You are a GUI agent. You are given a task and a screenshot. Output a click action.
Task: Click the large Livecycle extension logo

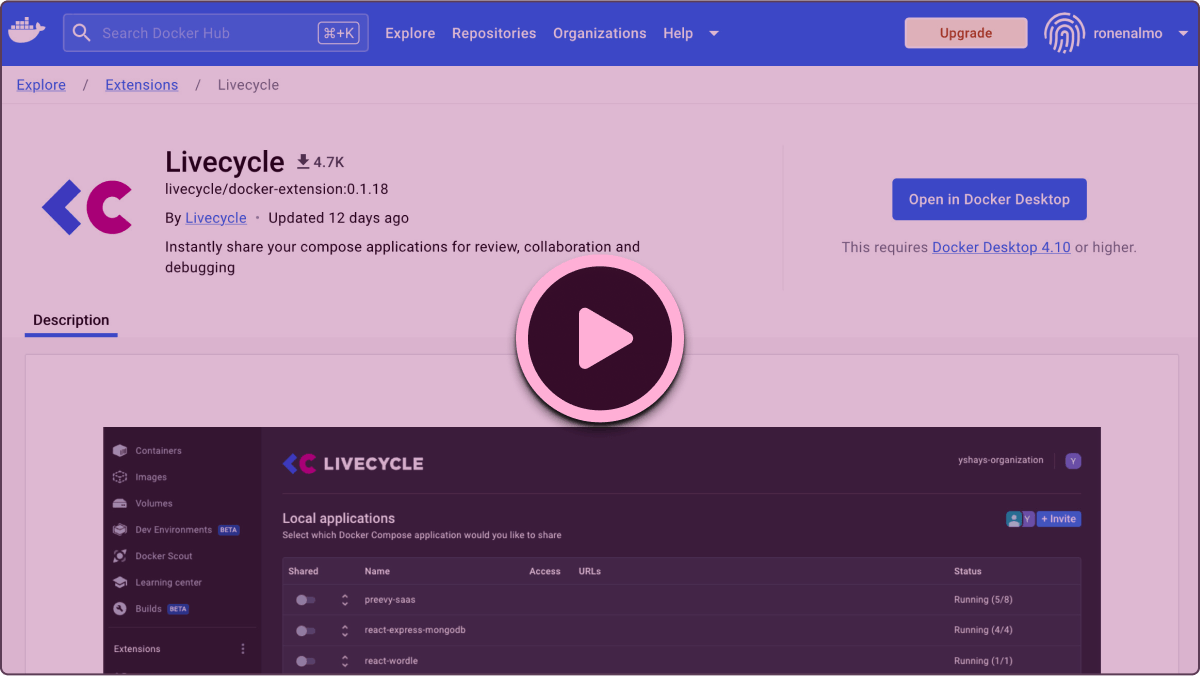87,207
